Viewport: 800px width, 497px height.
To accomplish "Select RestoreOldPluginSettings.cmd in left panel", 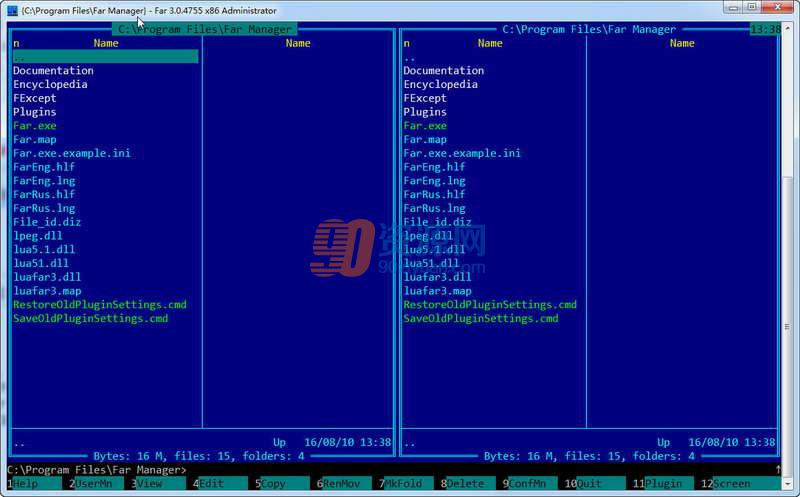I will pos(100,305).
